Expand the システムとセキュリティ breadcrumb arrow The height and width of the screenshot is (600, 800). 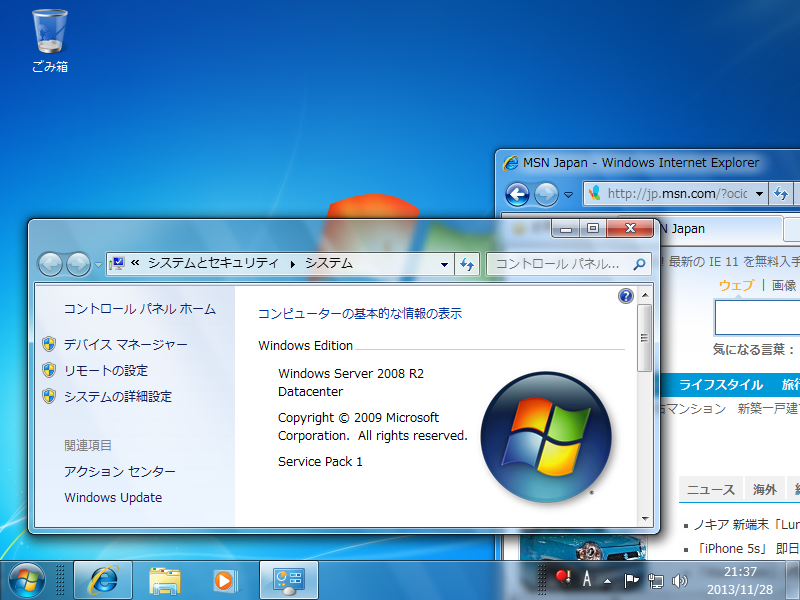tap(292, 264)
